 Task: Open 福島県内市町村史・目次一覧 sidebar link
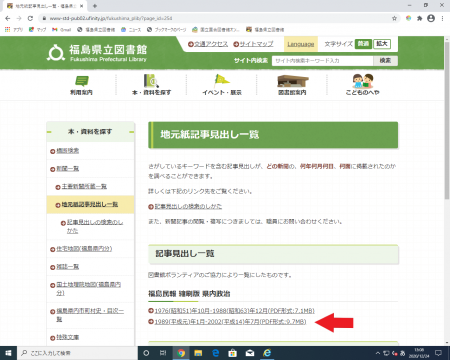(x=90, y=315)
